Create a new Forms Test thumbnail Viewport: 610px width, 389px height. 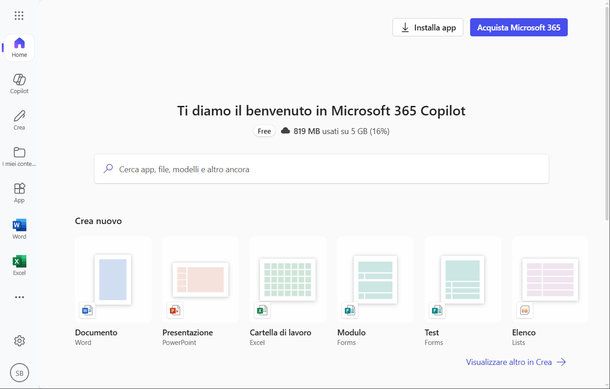tap(463, 279)
